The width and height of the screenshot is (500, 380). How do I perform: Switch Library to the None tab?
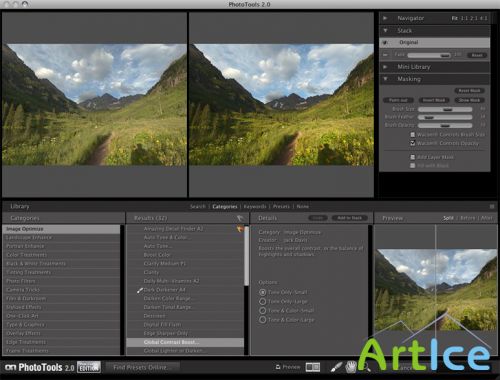coord(303,206)
